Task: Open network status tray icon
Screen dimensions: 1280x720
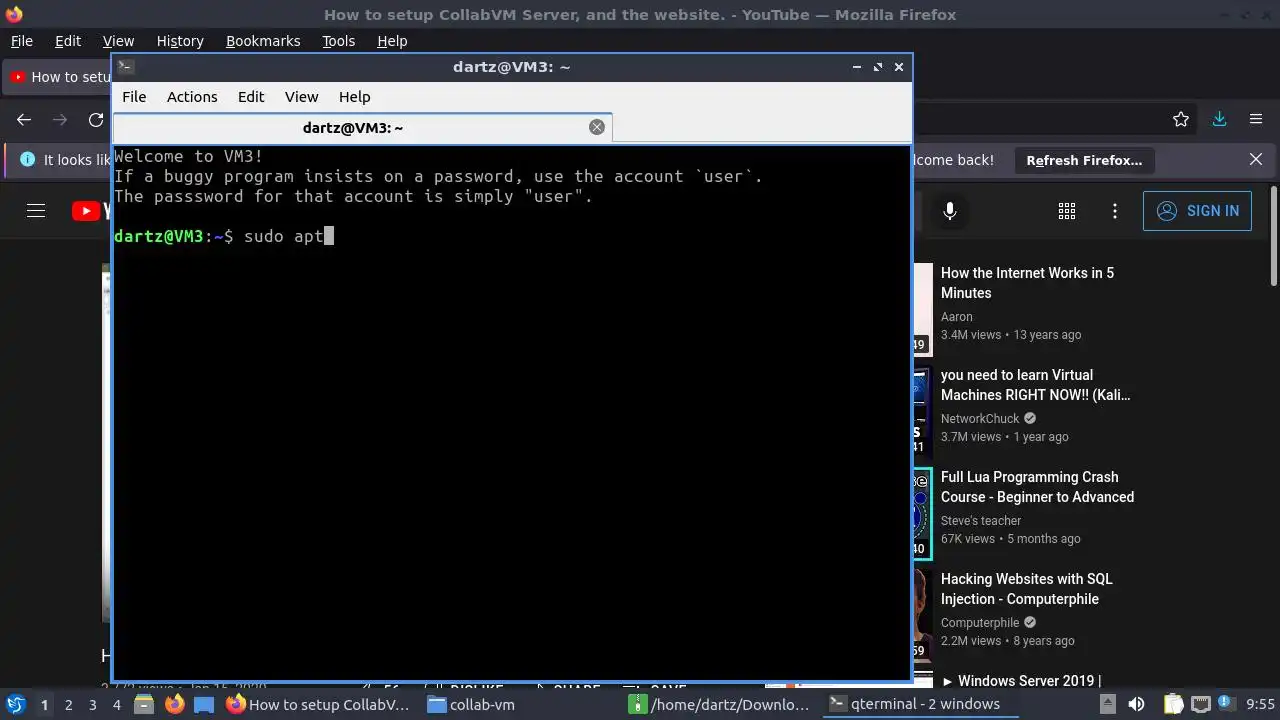Action: tap(1201, 705)
